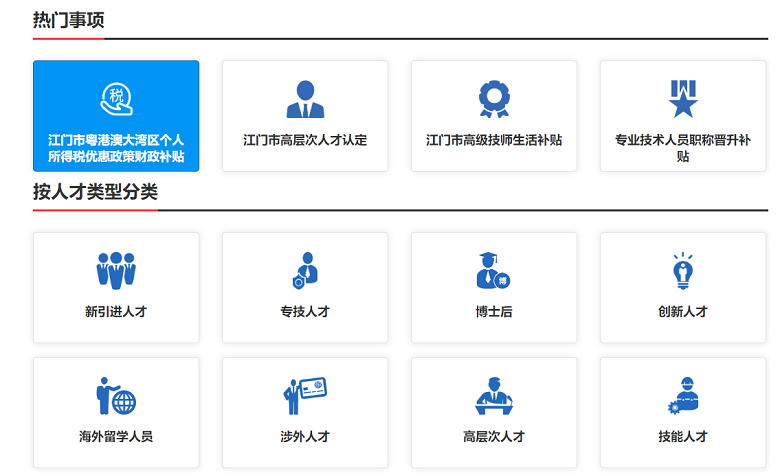Click the 热门事项 section heading
The image size is (780, 473).
tap(69, 20)
